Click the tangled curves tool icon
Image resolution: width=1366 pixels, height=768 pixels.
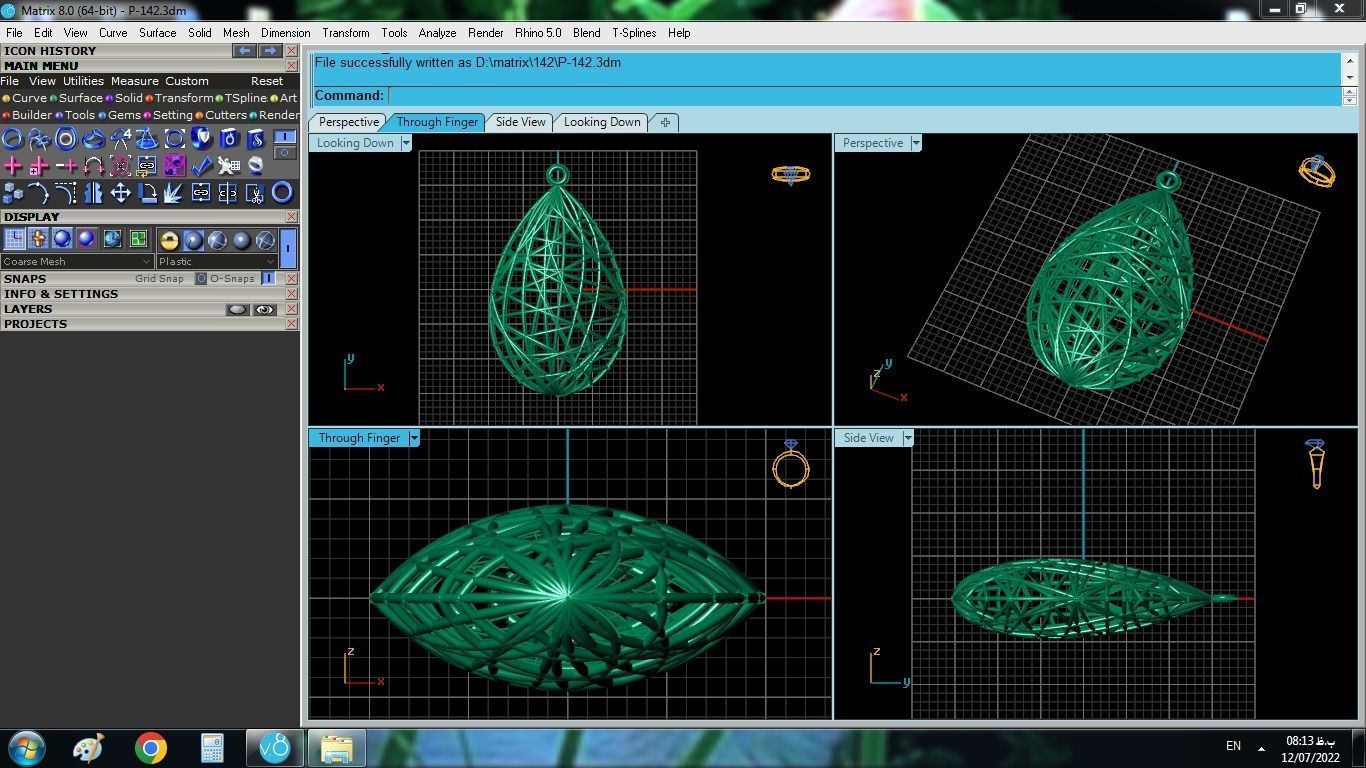click(x=39, y=139)
